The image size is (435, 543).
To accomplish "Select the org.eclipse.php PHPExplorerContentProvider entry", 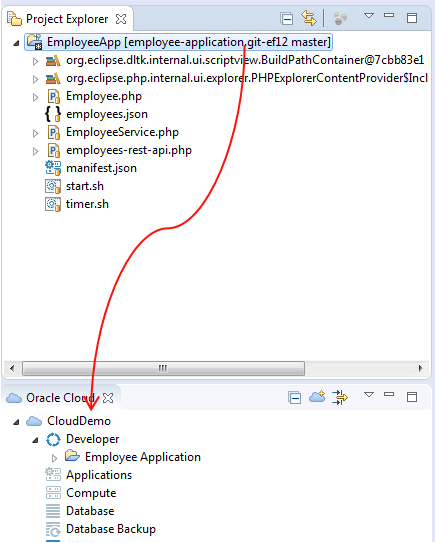I will [247, 78].
